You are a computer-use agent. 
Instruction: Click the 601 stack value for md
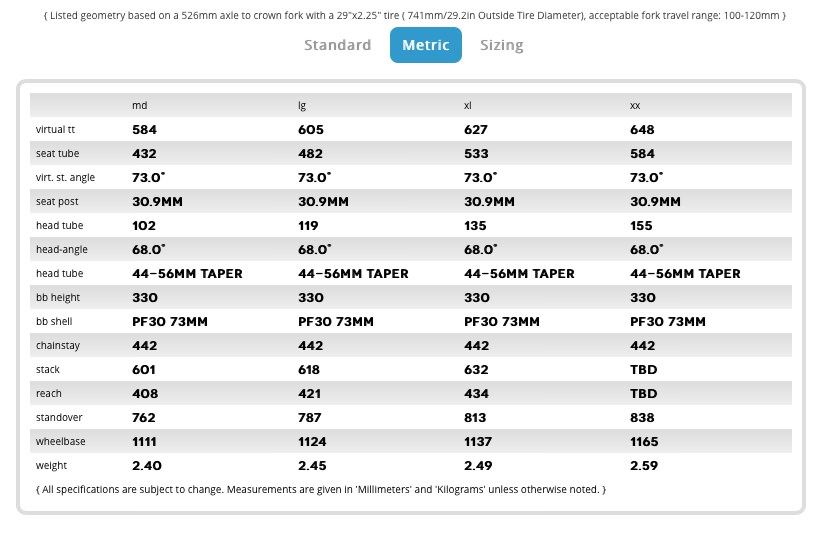click(144, 370)
